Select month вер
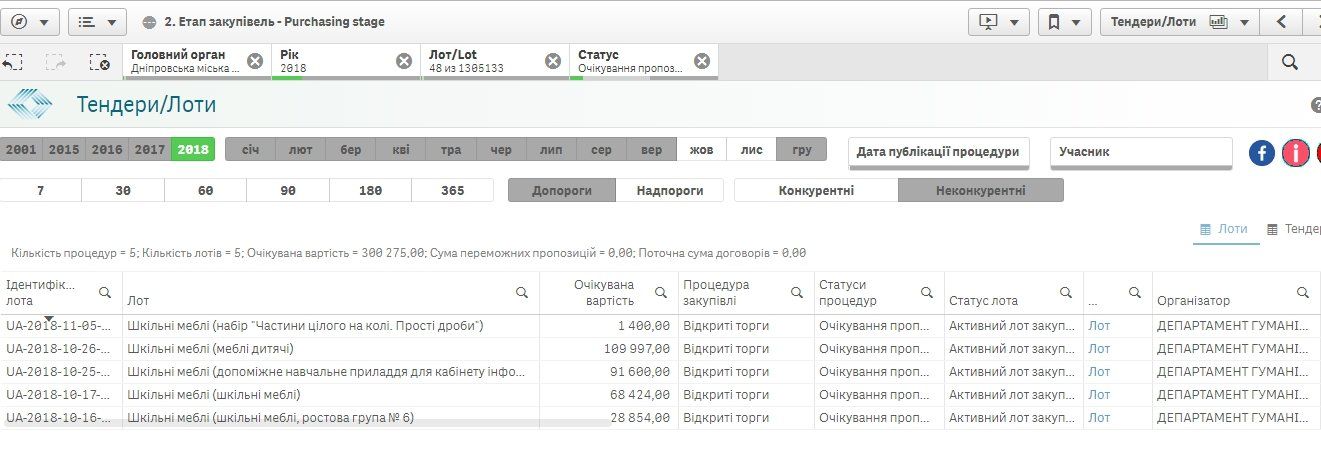 coord(651,149)
